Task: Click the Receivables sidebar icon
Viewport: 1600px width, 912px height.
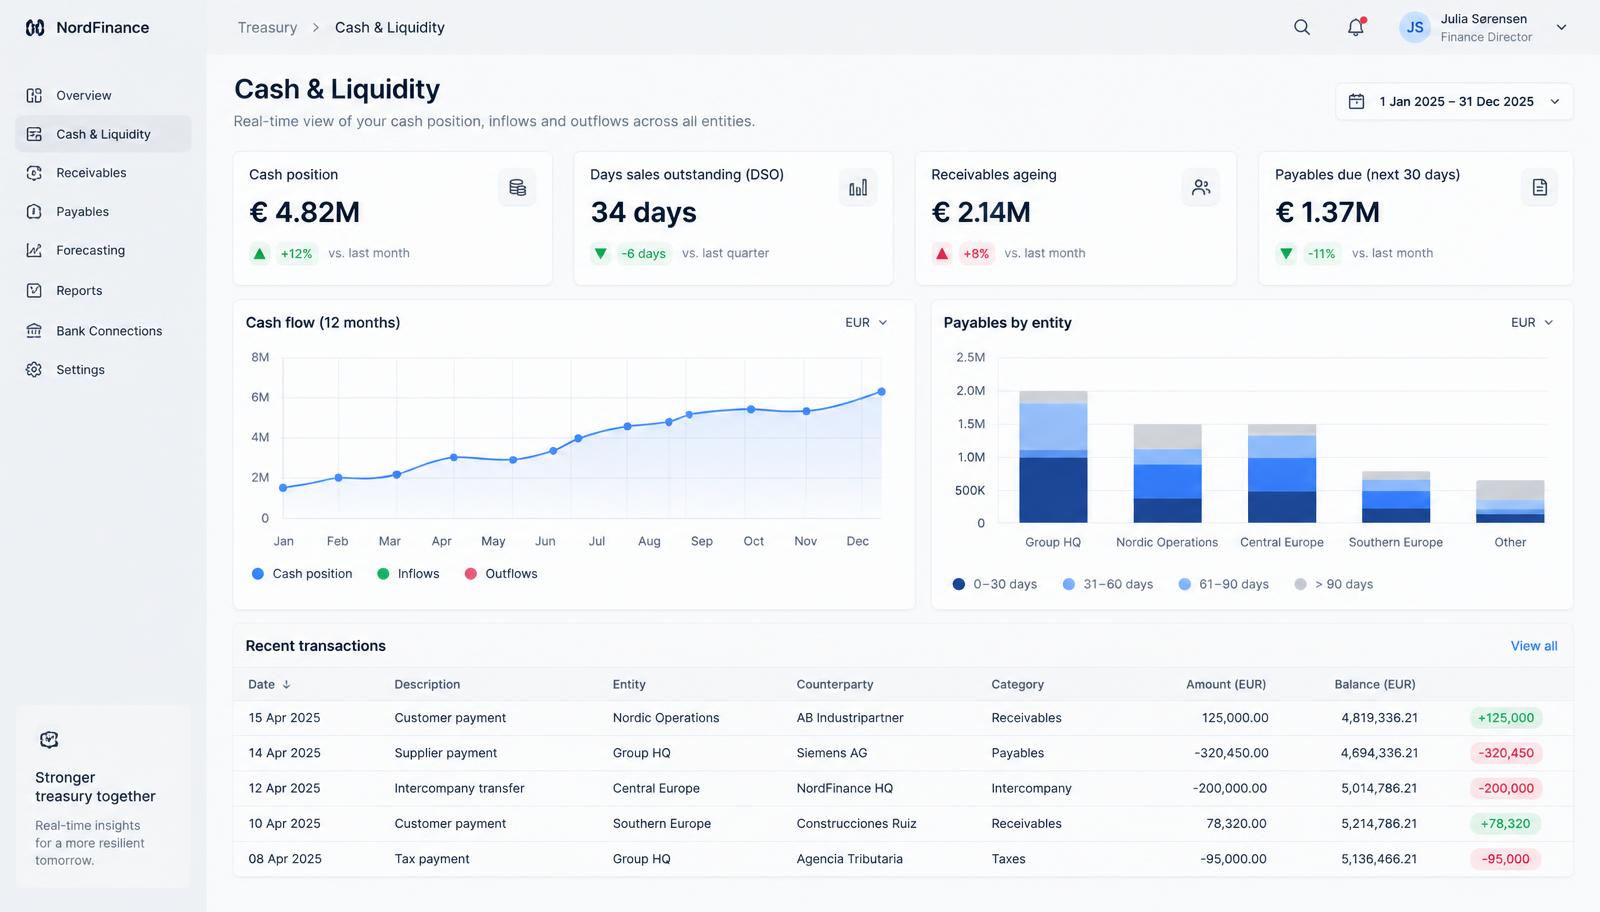Action: 34,173
